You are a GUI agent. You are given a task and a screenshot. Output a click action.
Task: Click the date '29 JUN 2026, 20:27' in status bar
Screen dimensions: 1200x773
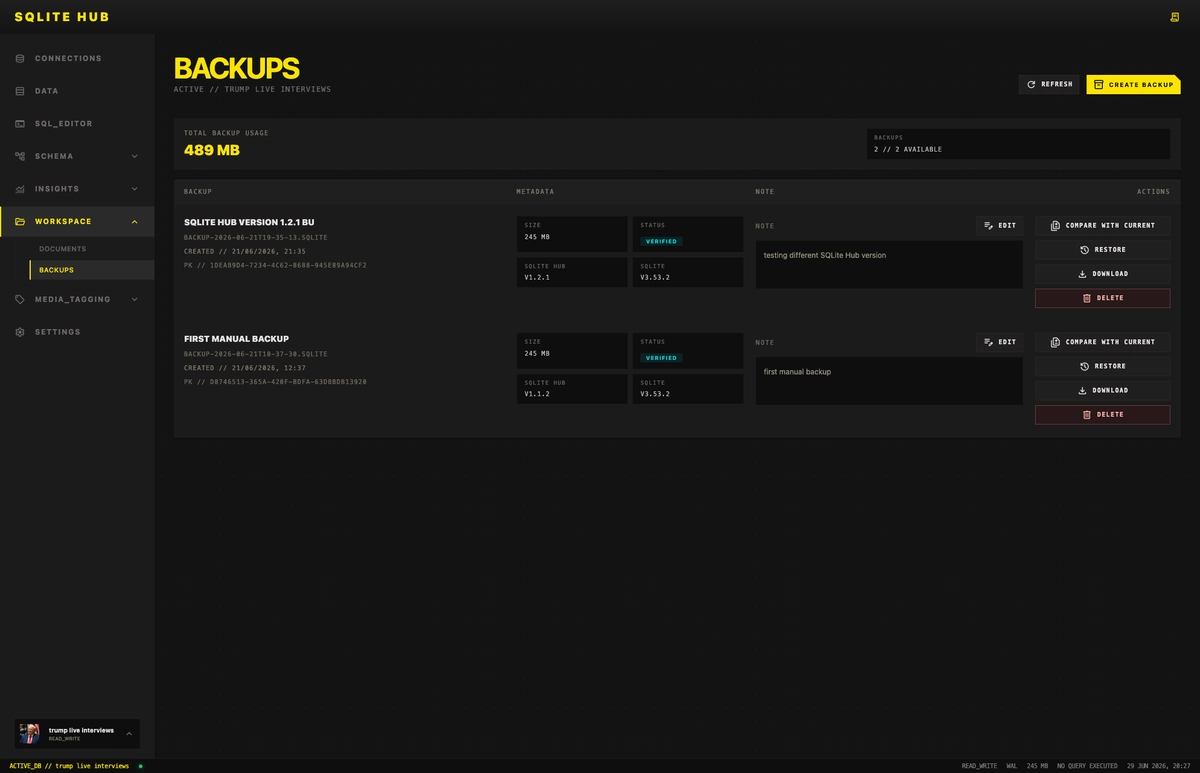click(1158, 766)
